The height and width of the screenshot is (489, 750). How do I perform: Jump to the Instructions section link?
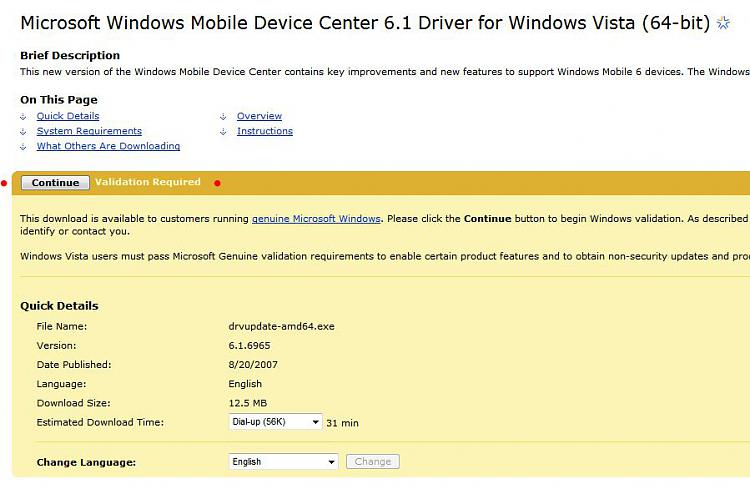tap(265, 131)
